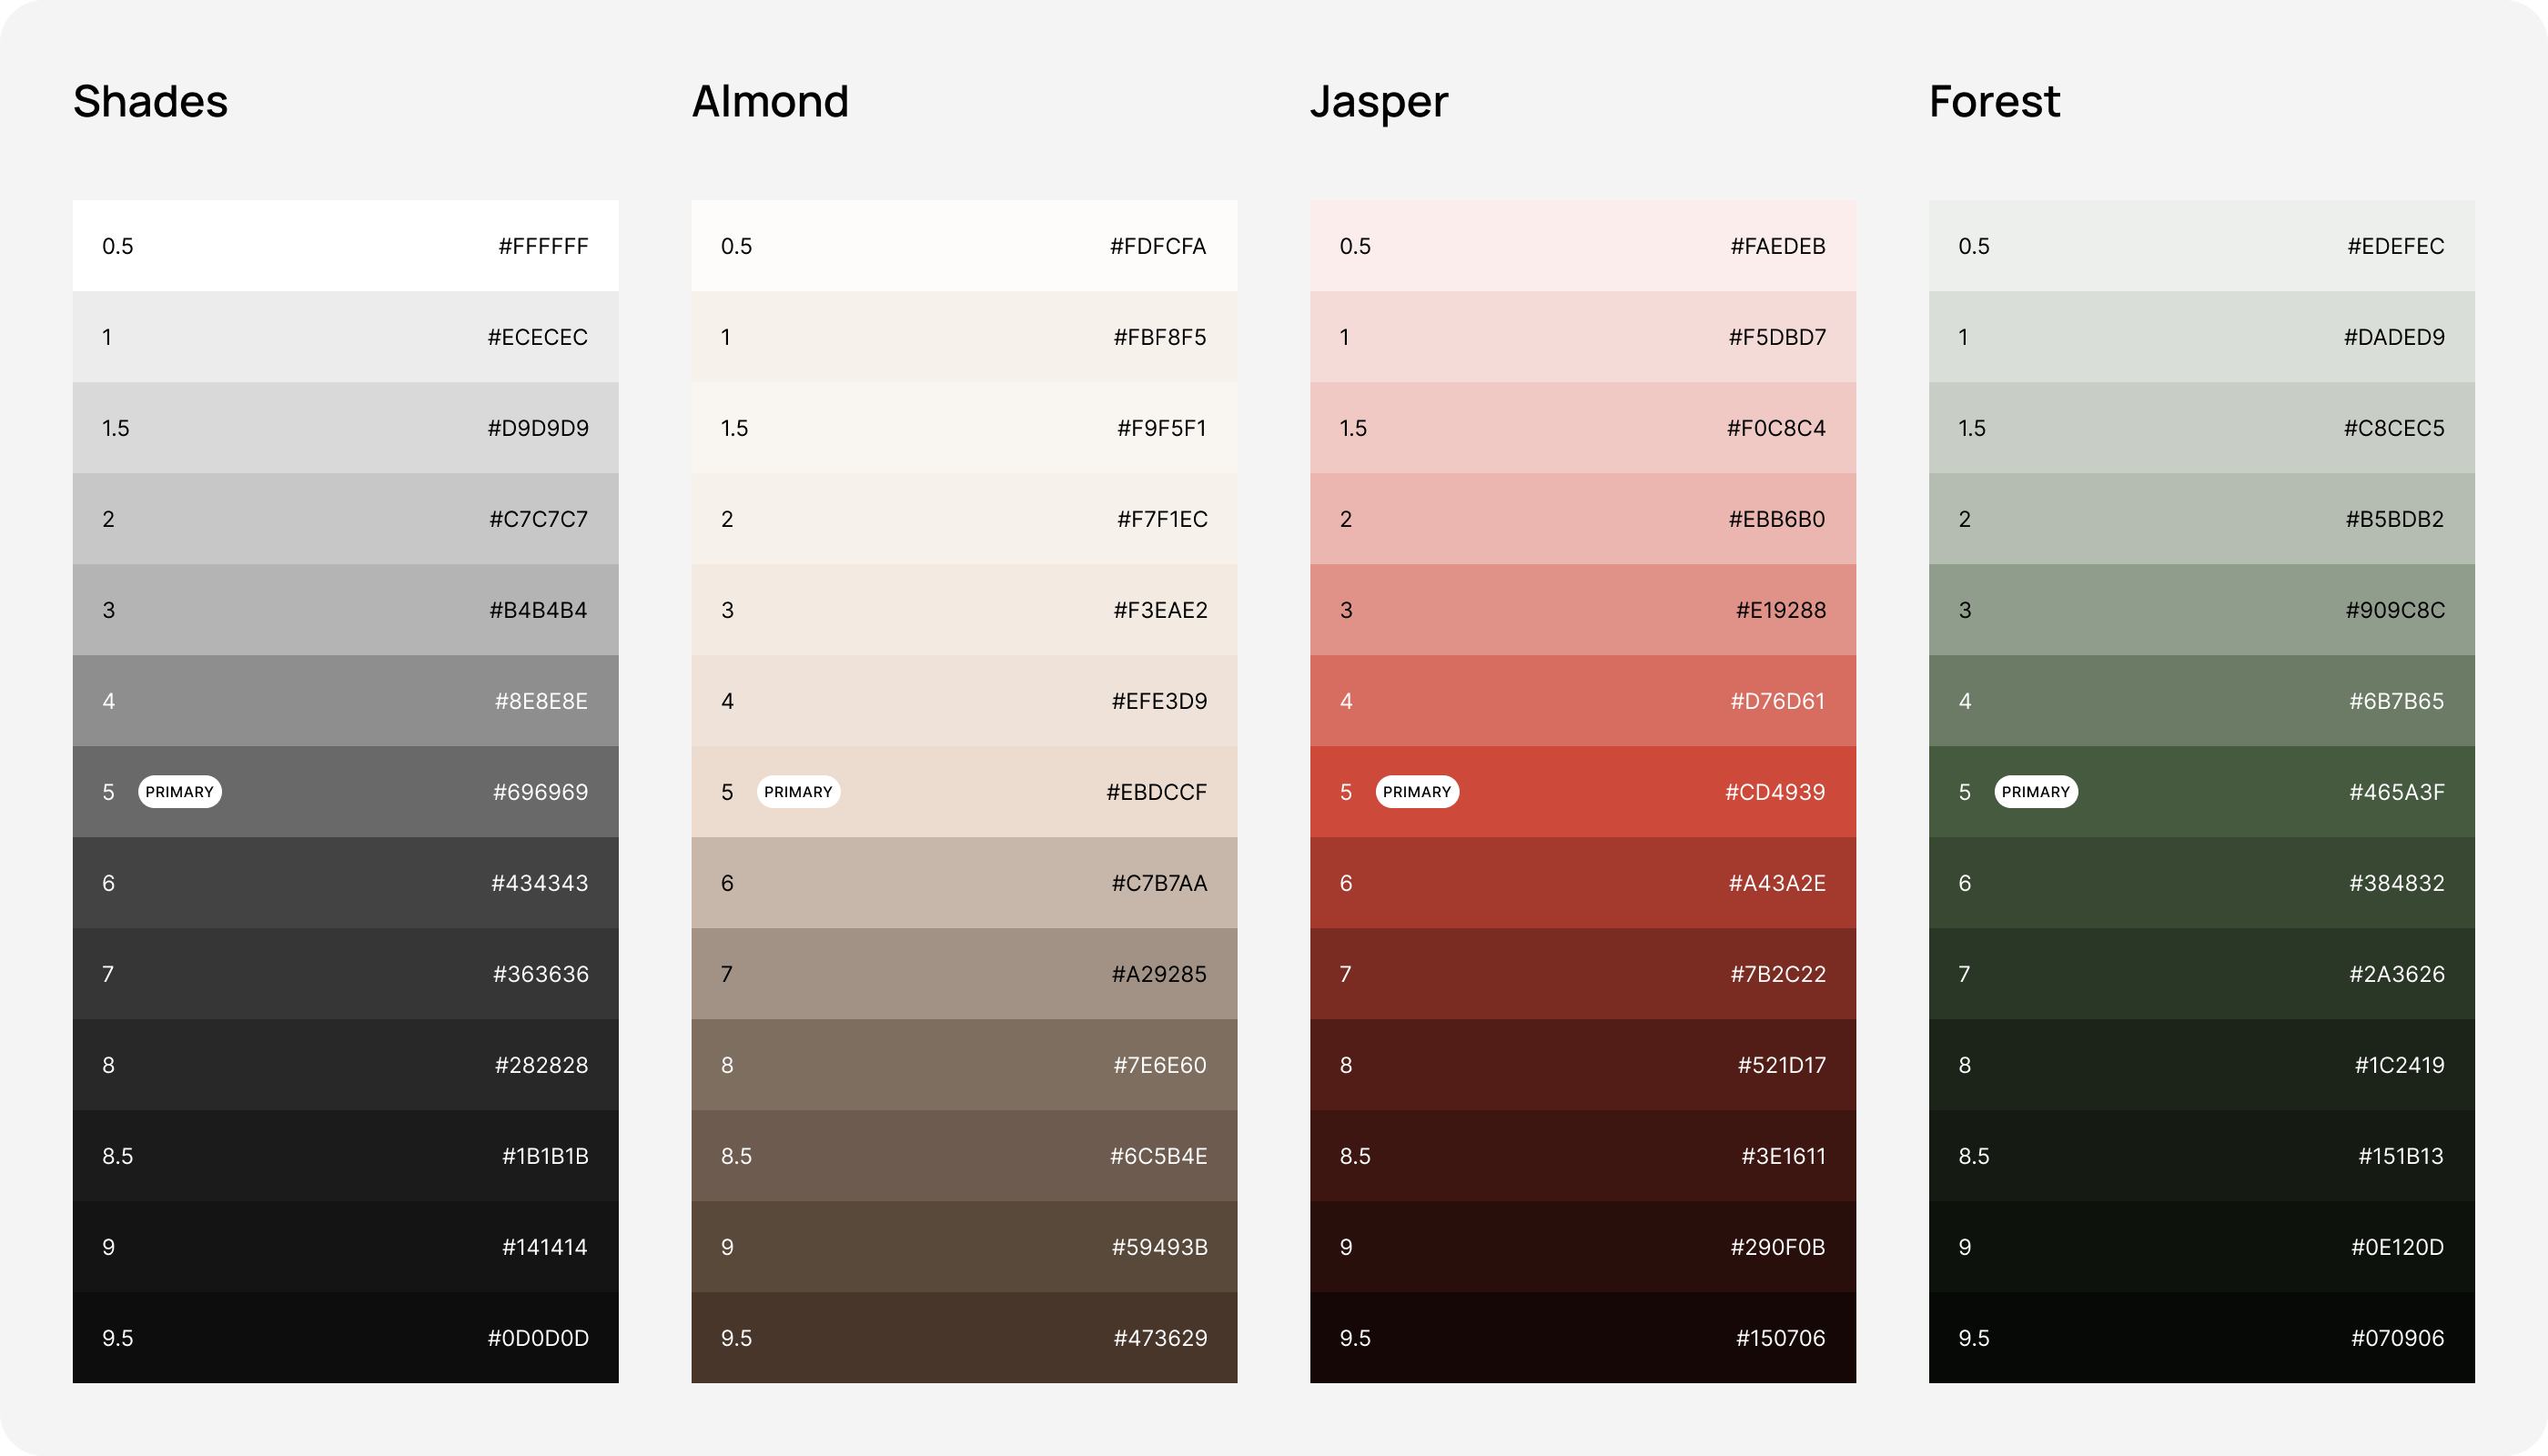Choose the Almond #C7B7AA swatch

point(964,883)
